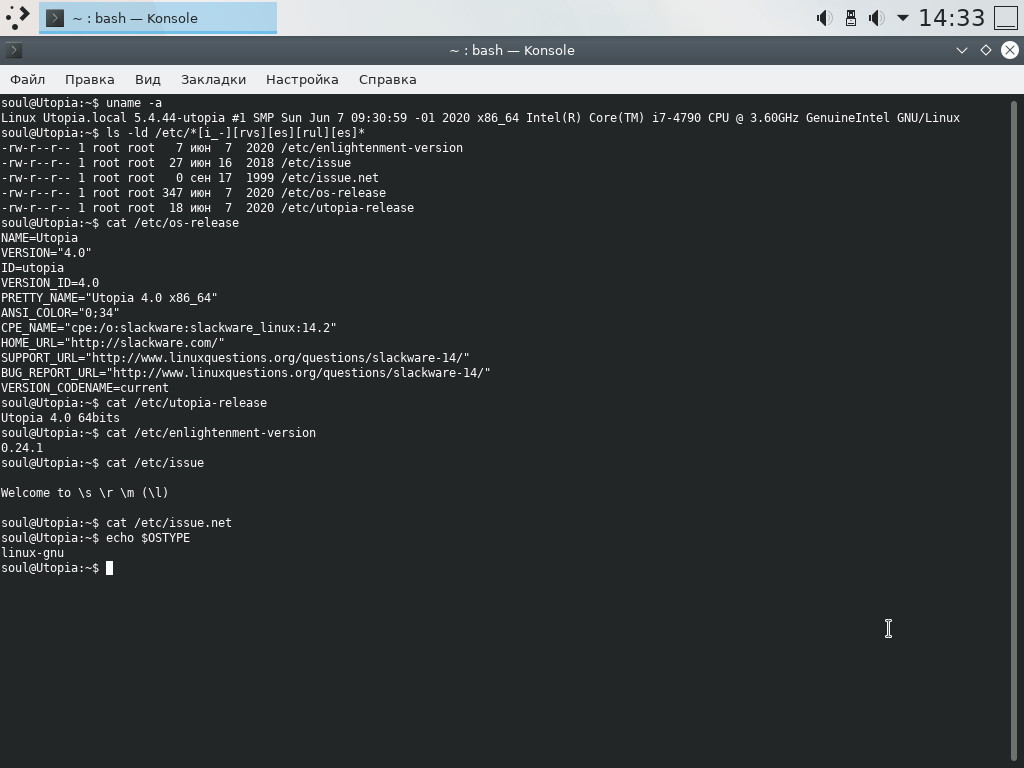This screenshot has height=768, width=1024.
Task: Click the 'linux-gnu' output
Action: click(33, 553)
